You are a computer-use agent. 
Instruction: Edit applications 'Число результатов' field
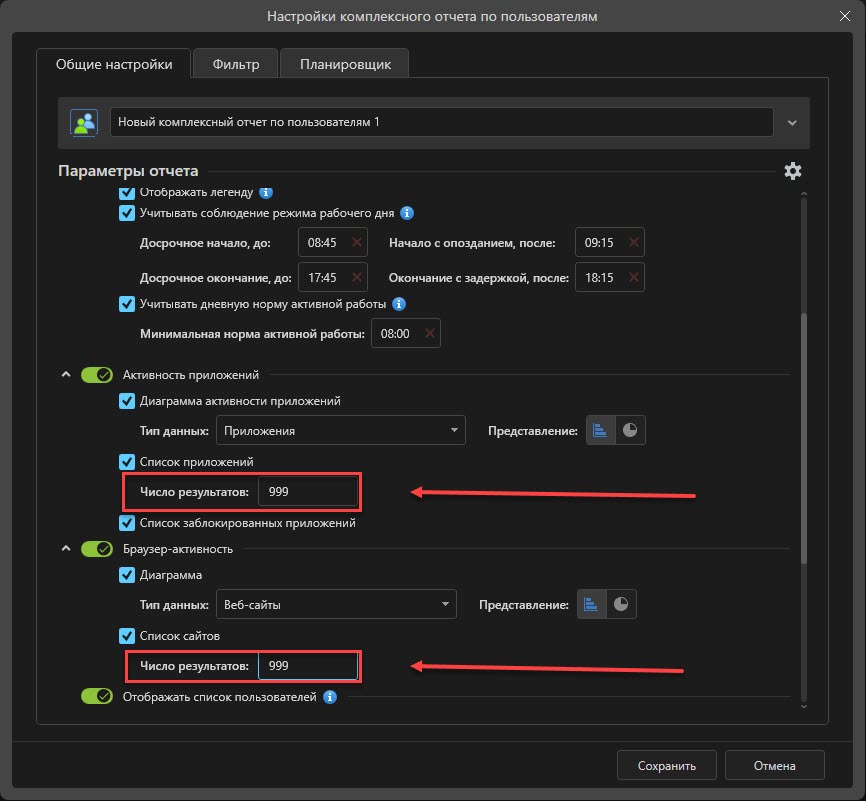point(308,491)
